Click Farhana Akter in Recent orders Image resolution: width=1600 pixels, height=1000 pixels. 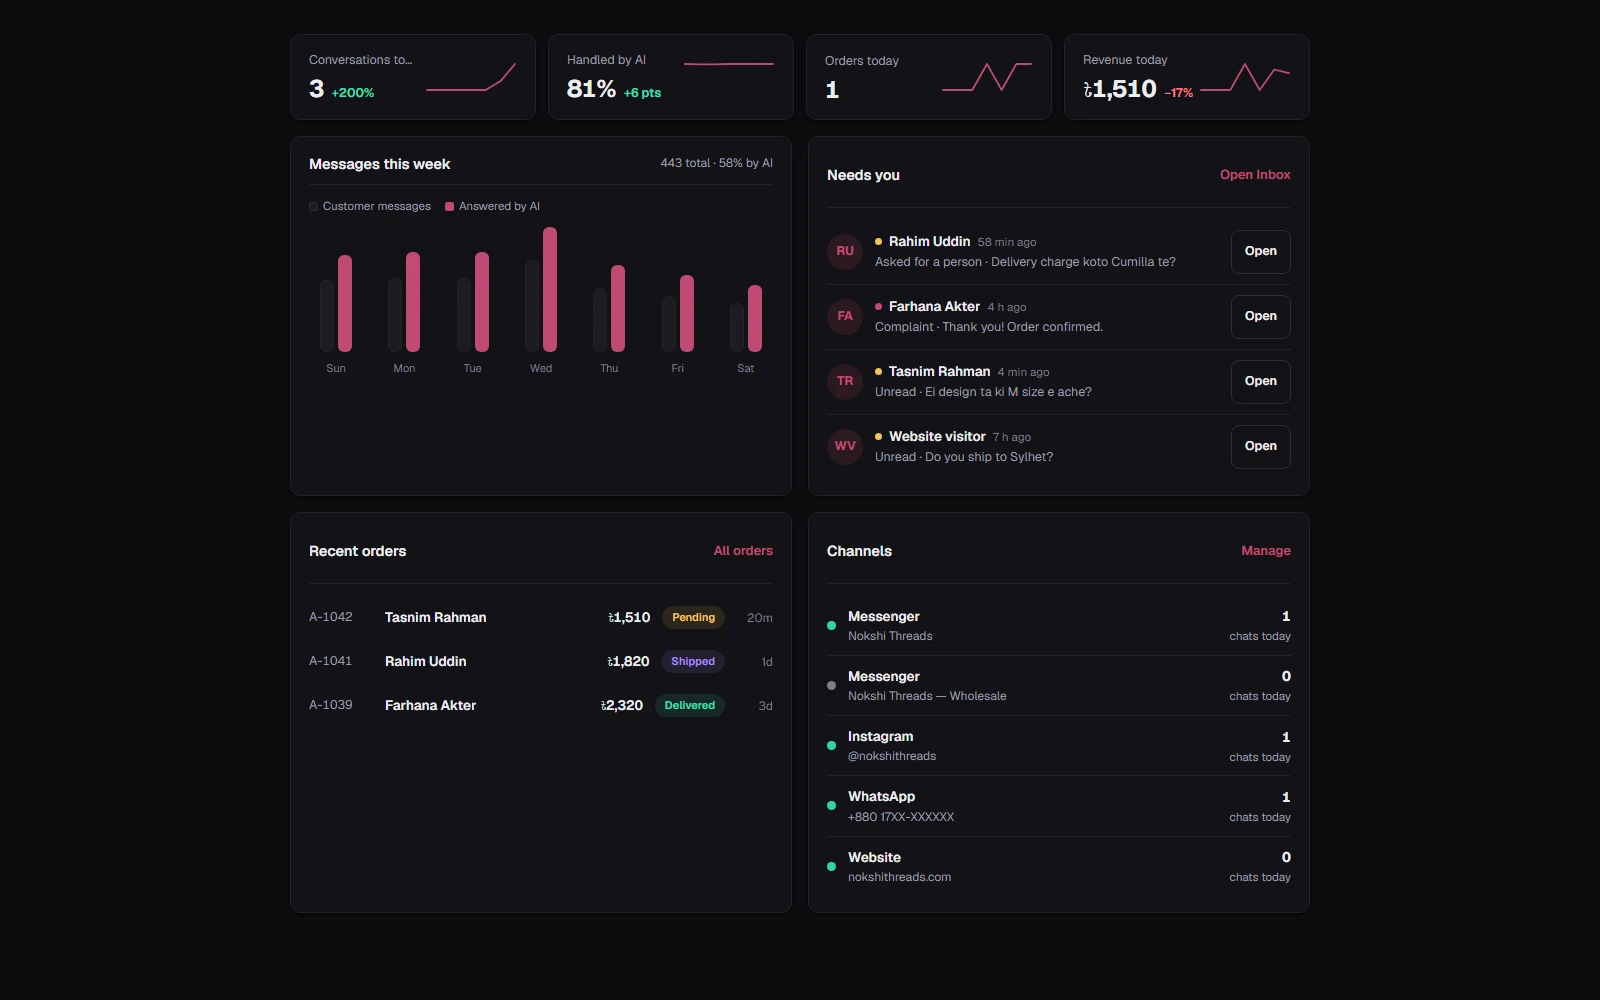point(431,706)
